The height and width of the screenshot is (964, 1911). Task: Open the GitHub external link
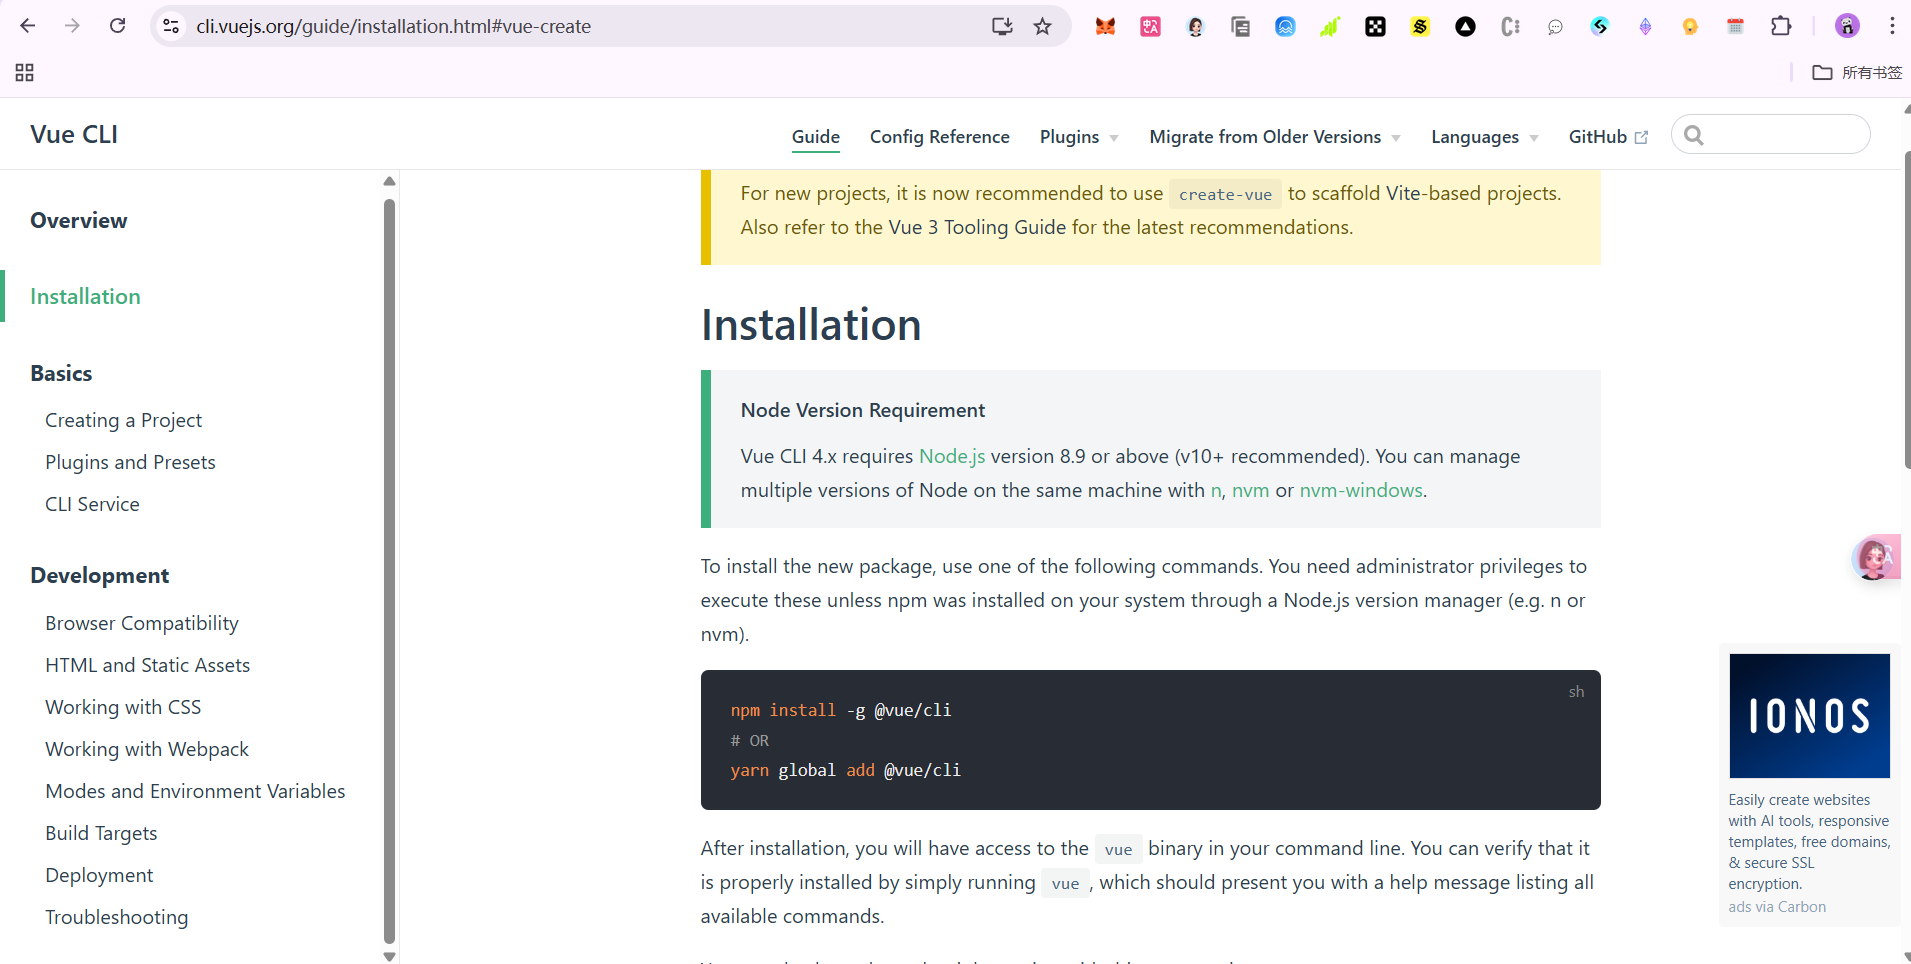point(1608,137)
